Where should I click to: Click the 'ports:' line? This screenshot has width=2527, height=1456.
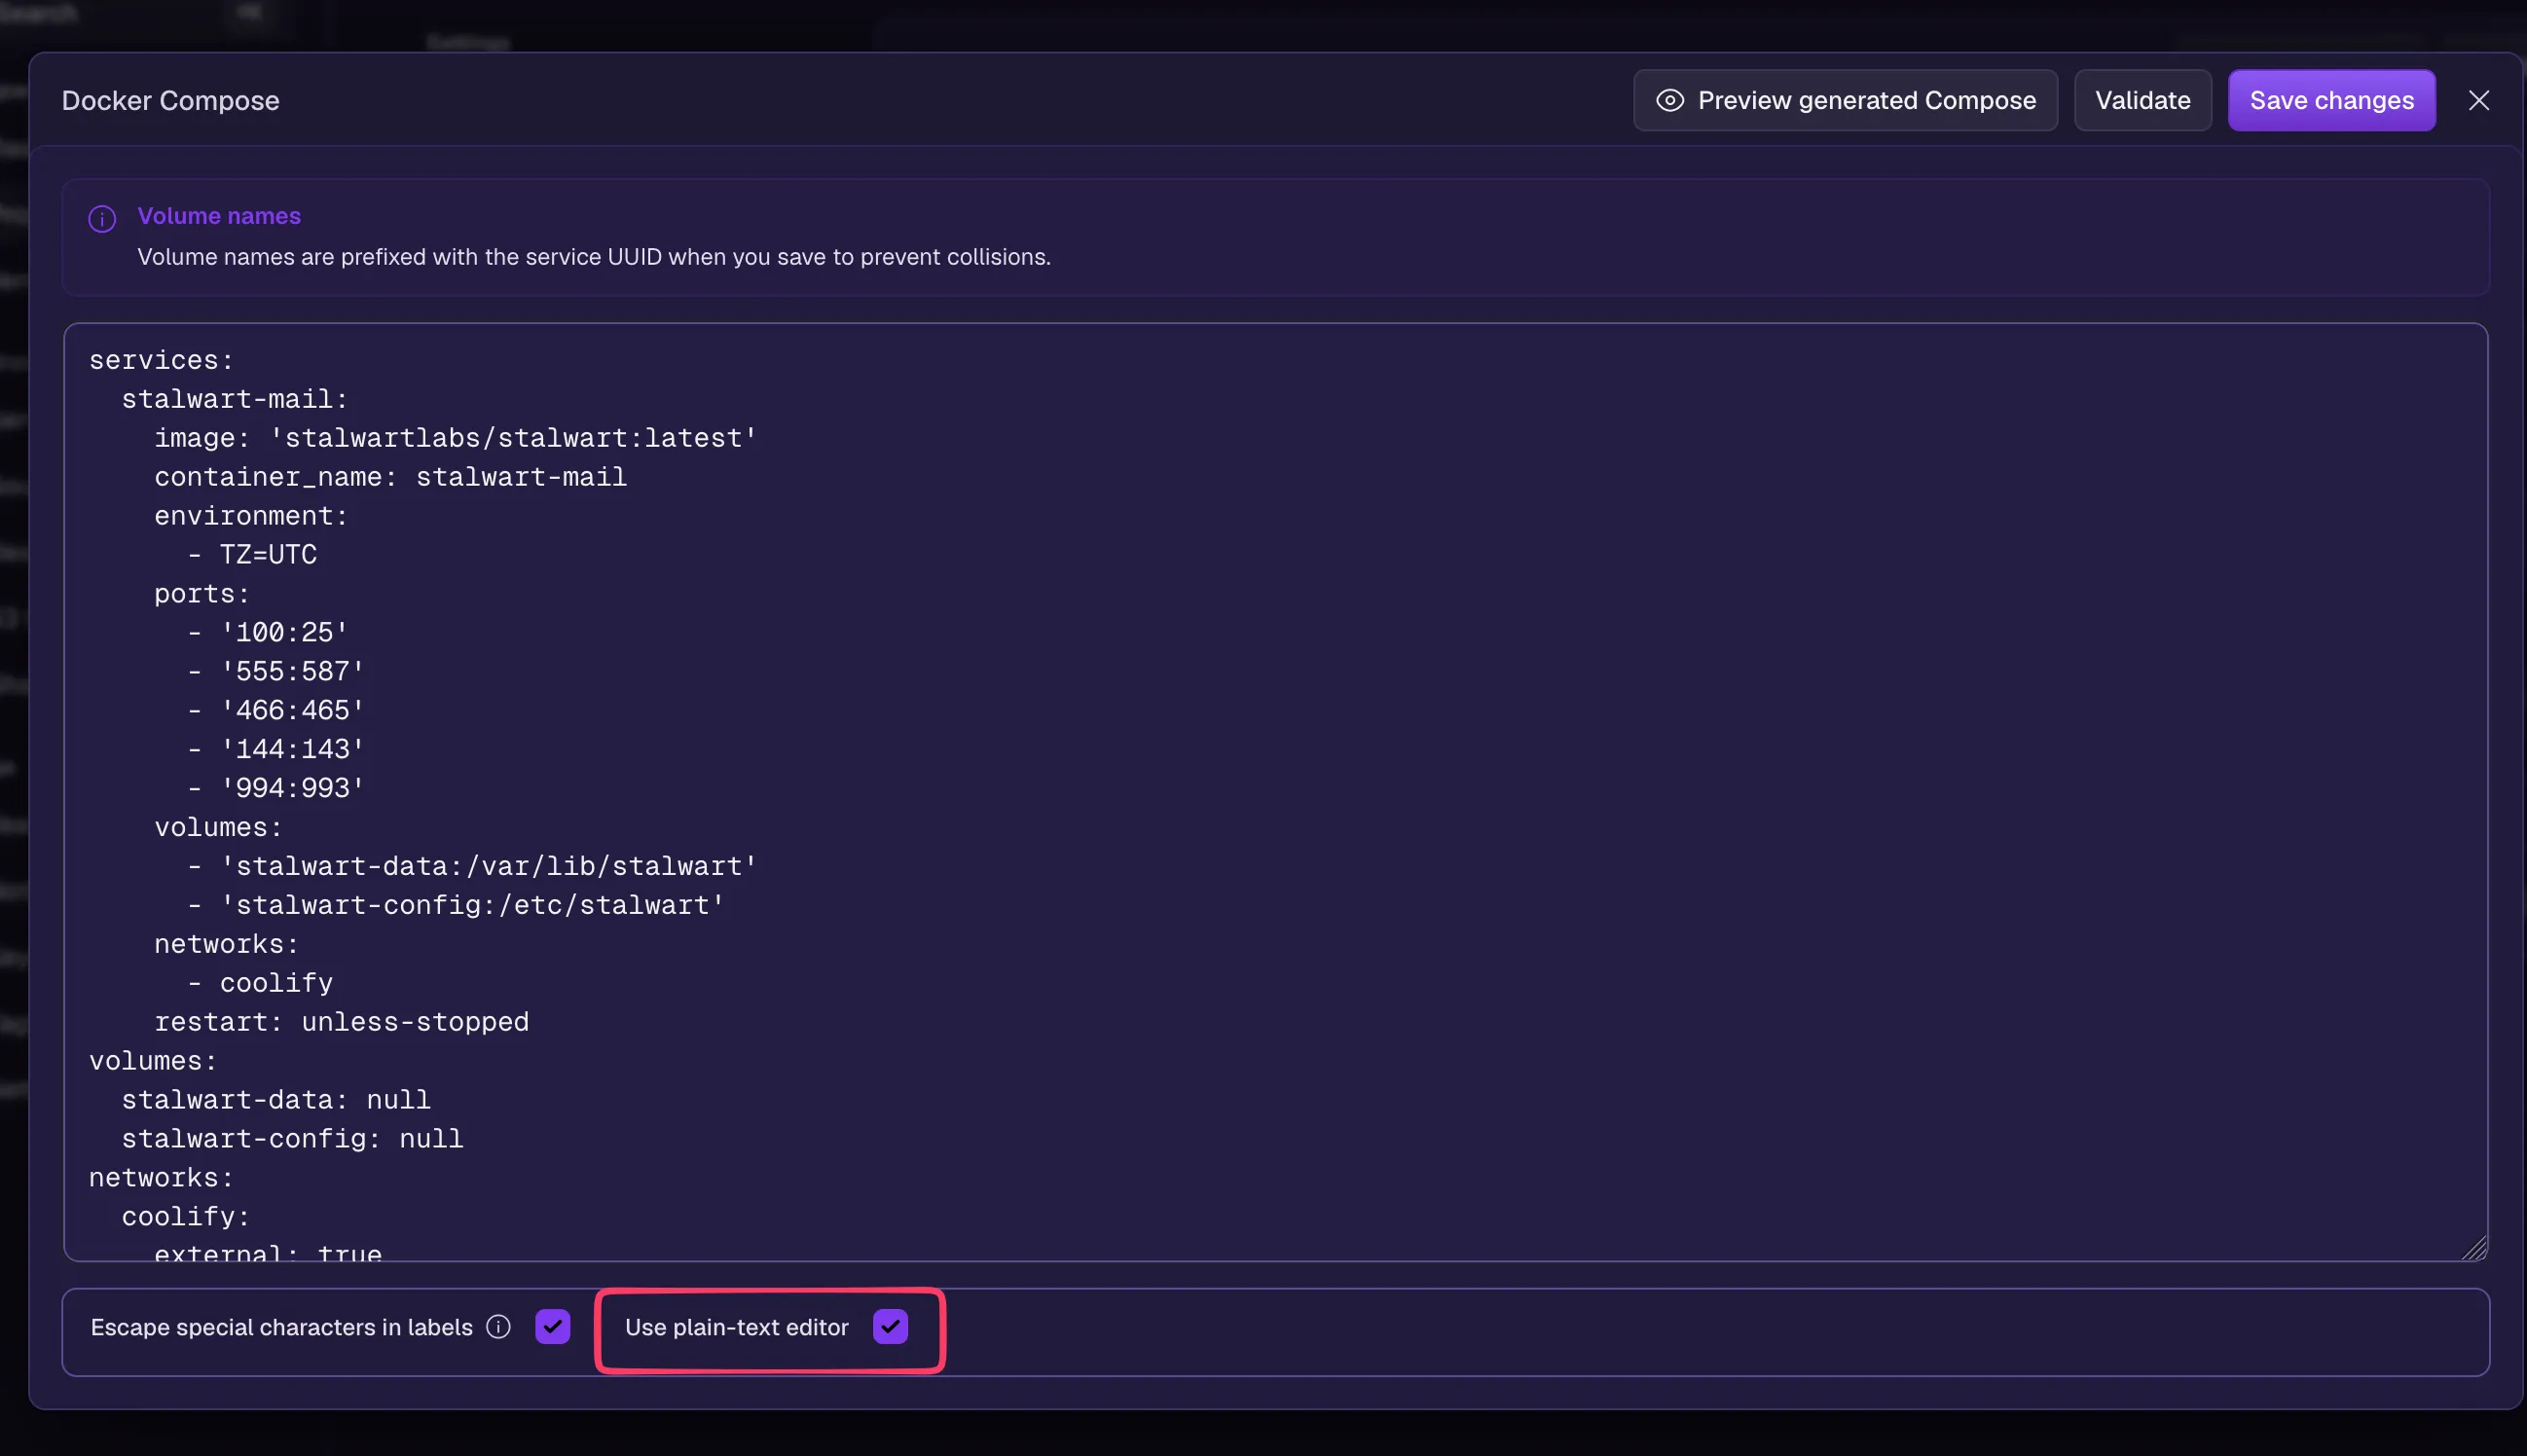202,594
